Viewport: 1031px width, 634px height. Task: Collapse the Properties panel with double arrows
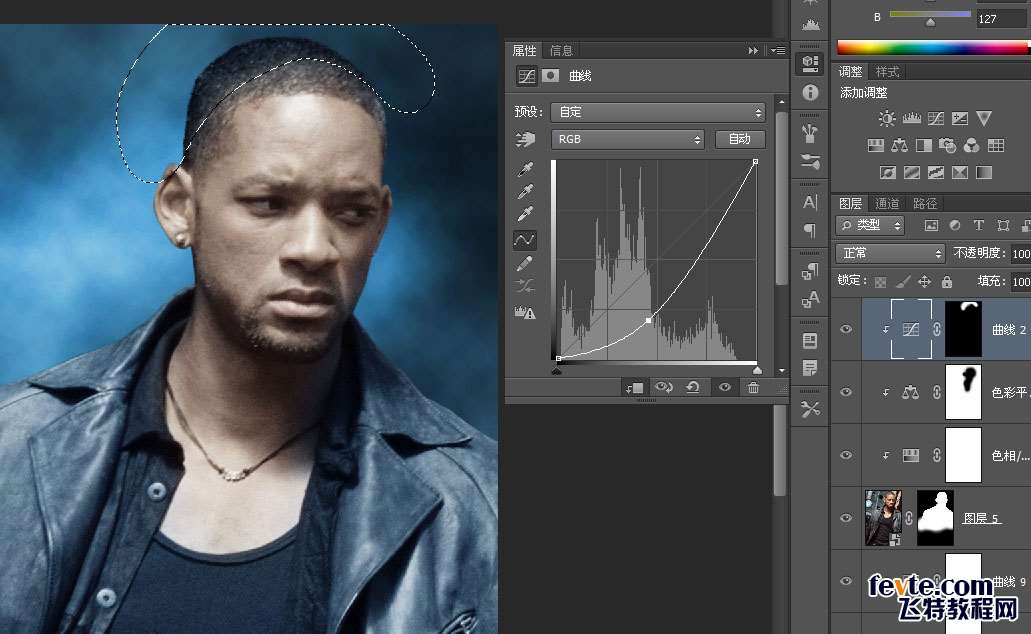754,51
